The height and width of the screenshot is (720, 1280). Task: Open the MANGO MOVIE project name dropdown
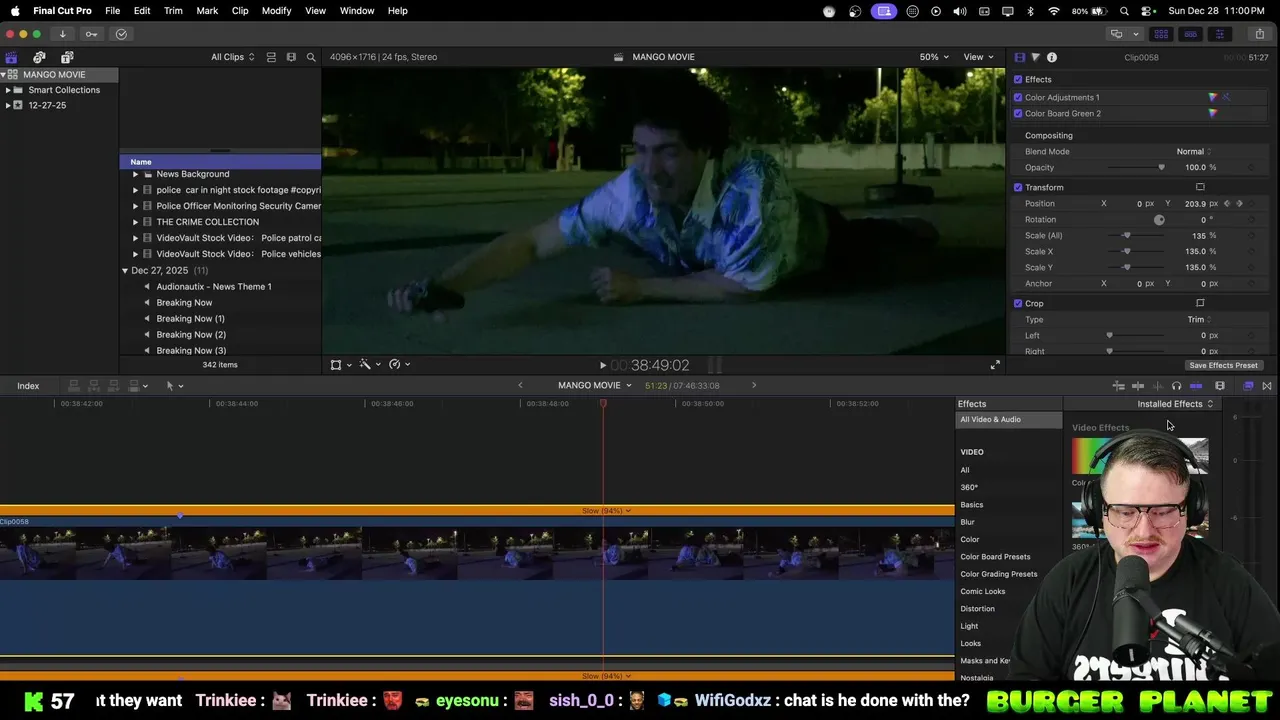point(595,385)
